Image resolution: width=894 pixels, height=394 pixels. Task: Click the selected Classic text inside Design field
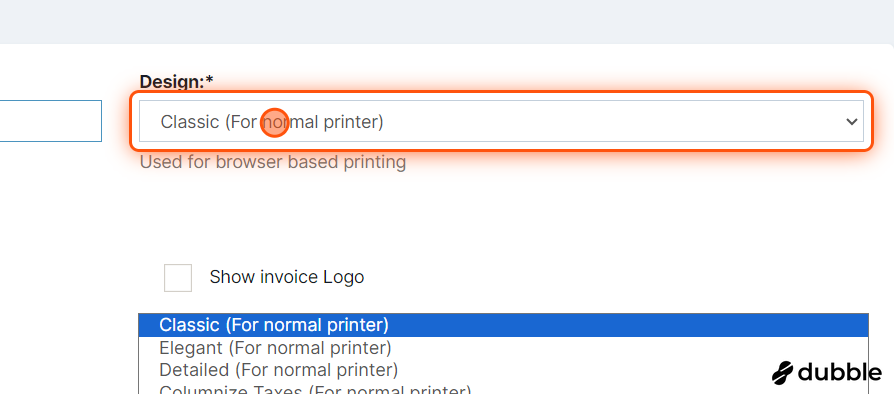272,121
